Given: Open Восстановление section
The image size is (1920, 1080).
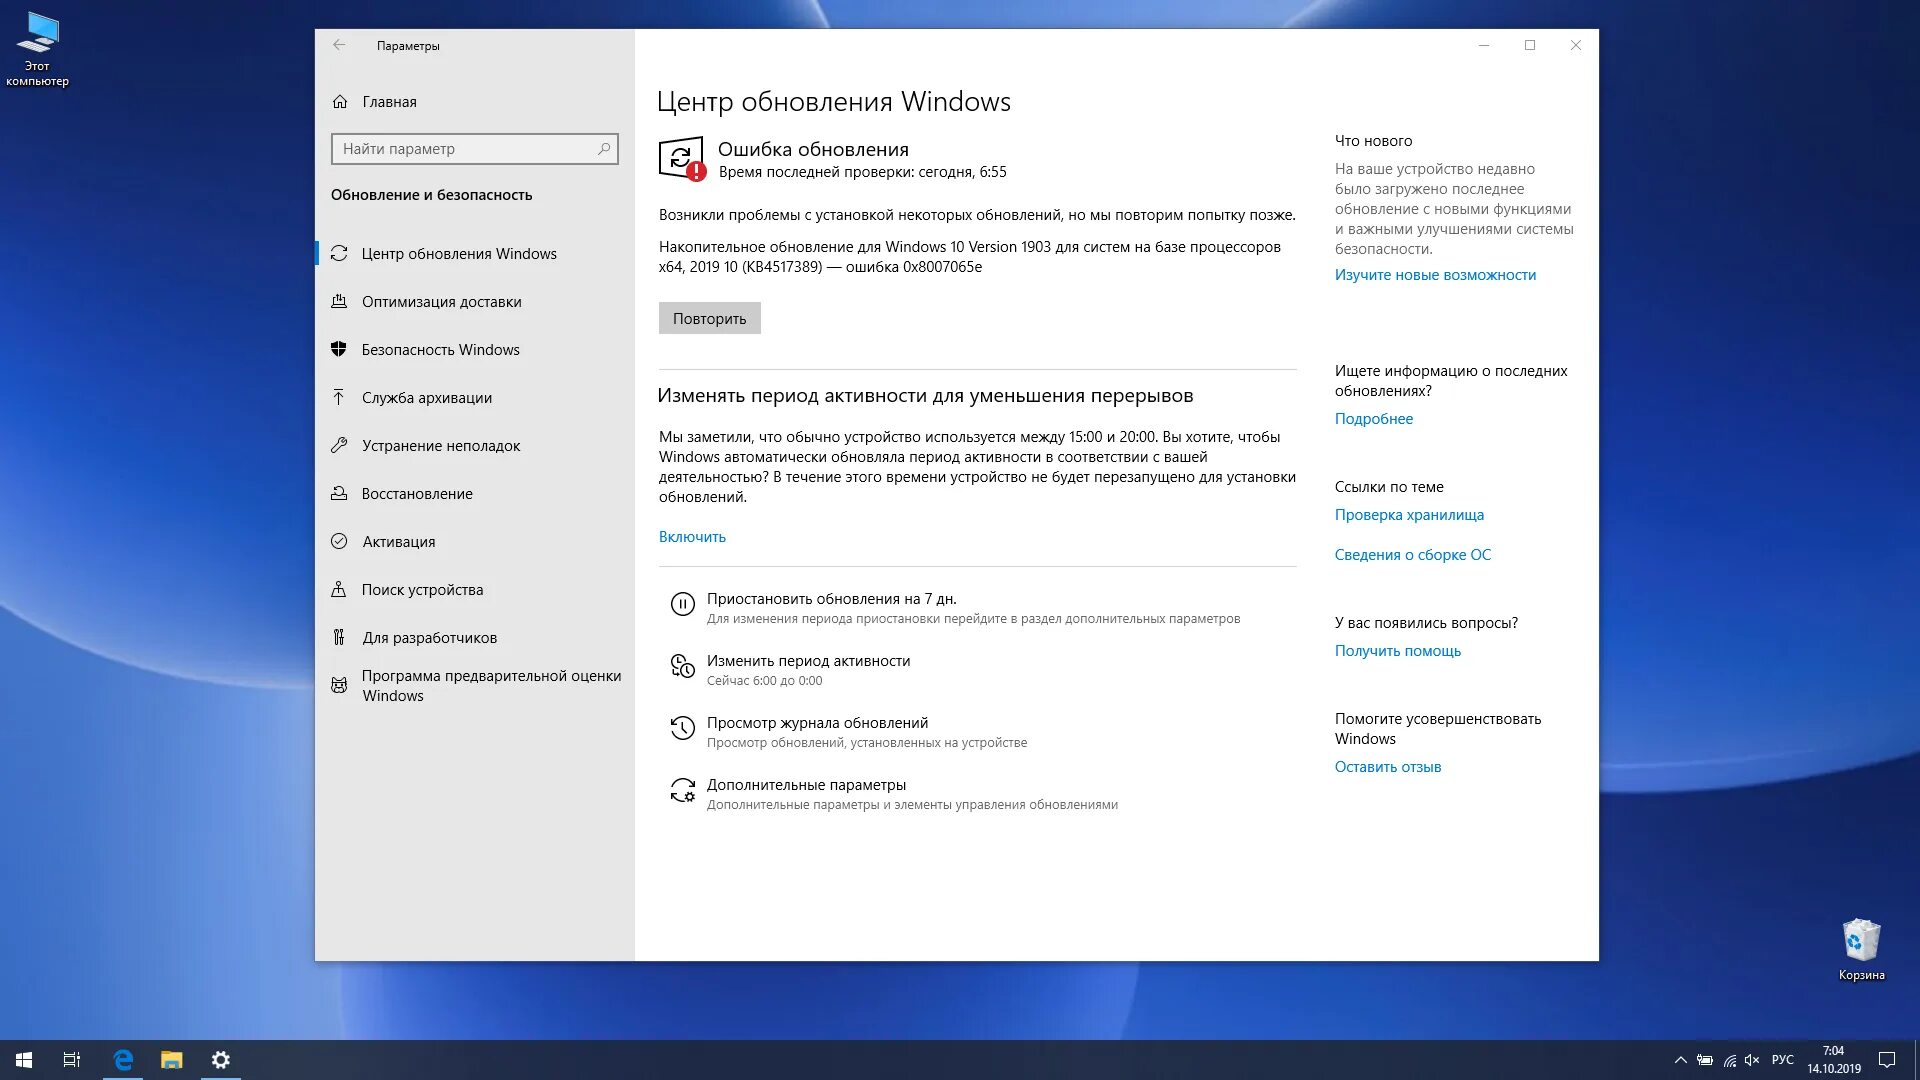Looking at the screenshot, I should (x=417, y=494).
